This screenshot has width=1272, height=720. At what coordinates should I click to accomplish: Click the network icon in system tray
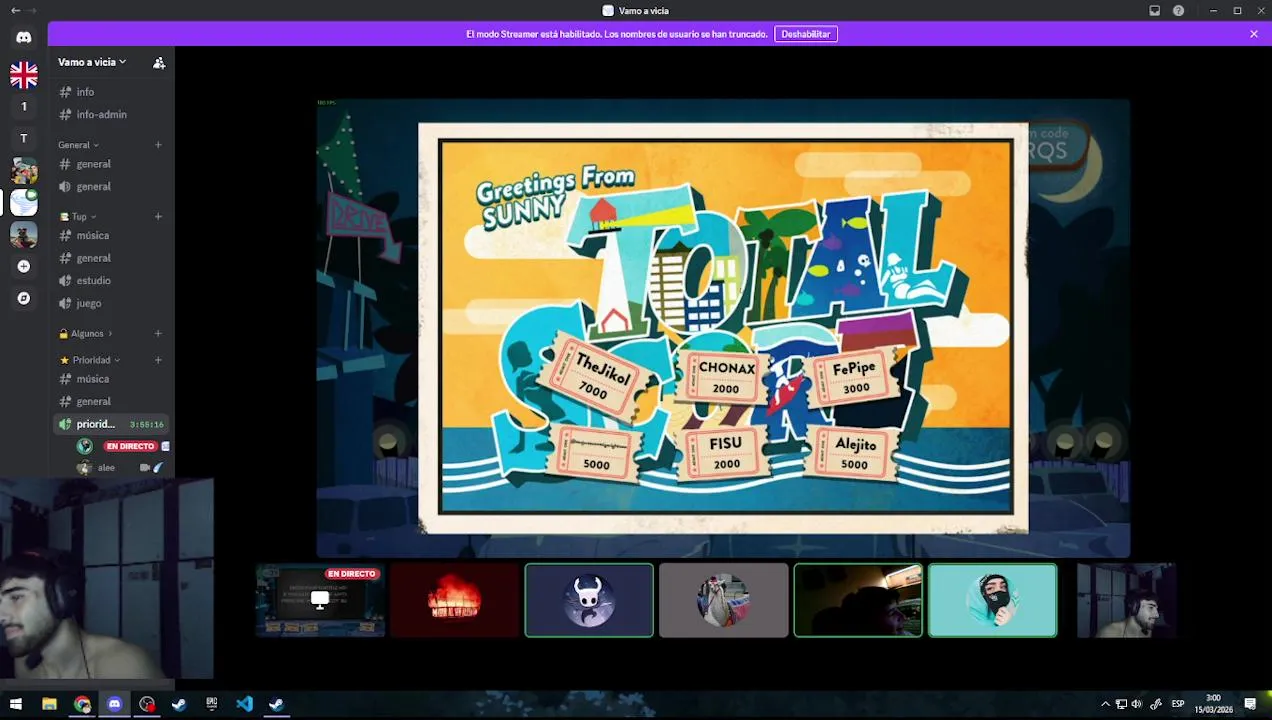tap(1121, 704)
